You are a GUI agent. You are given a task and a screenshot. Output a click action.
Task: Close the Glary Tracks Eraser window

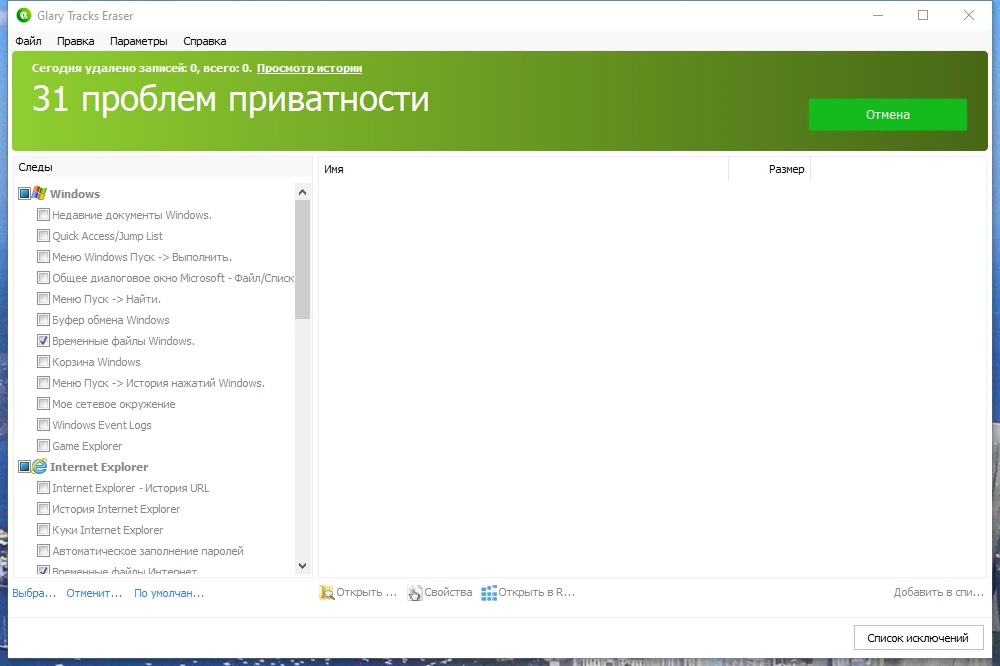(x=969, y=15)
